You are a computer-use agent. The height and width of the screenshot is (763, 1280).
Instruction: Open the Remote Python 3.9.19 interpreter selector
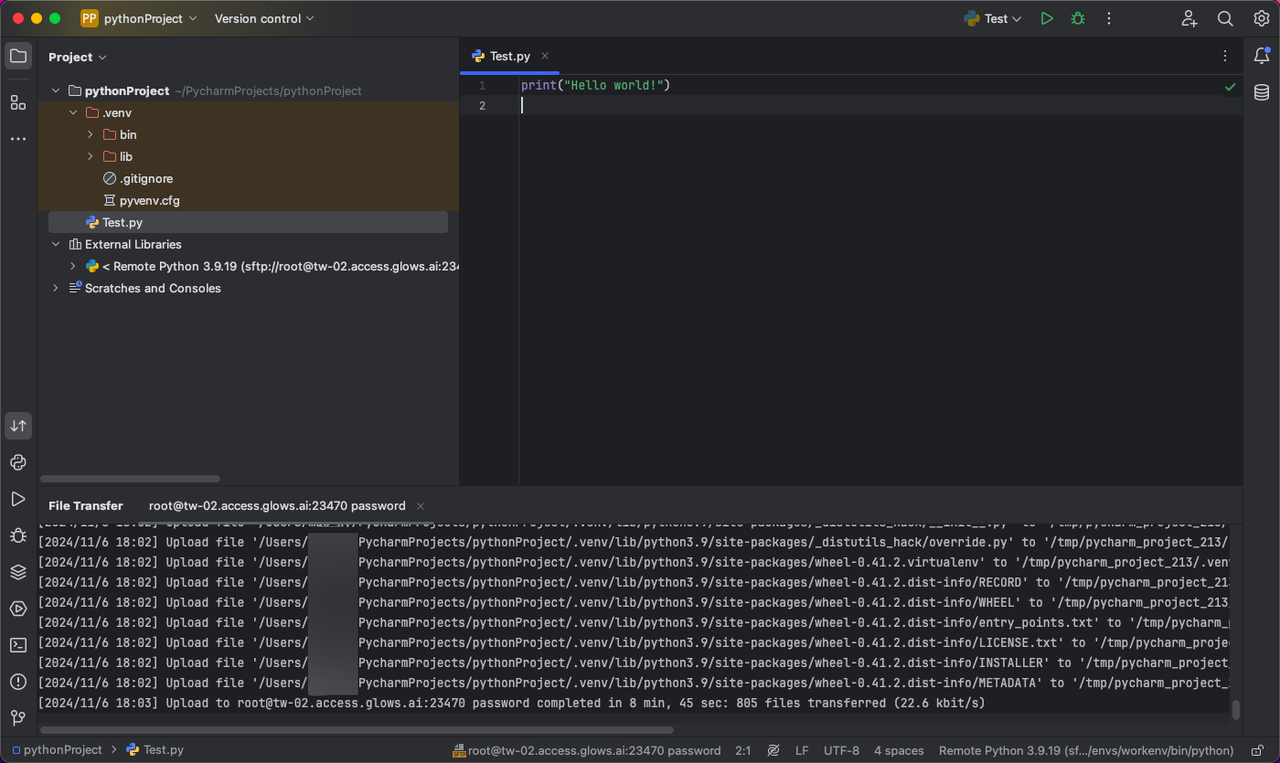1086,750
